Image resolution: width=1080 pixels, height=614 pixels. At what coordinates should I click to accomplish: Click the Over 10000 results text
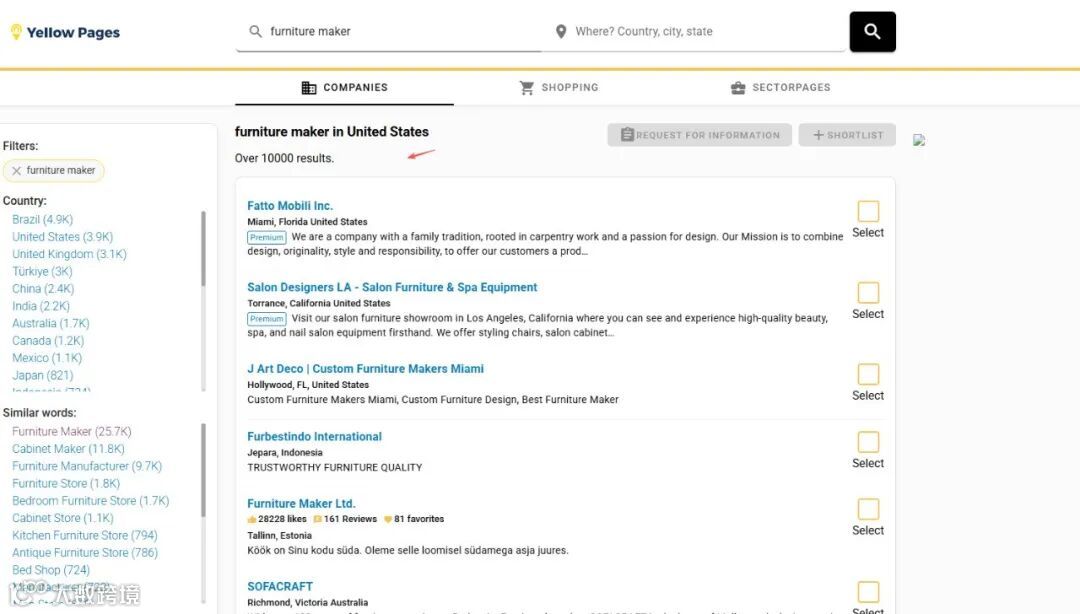coord(284,158)
